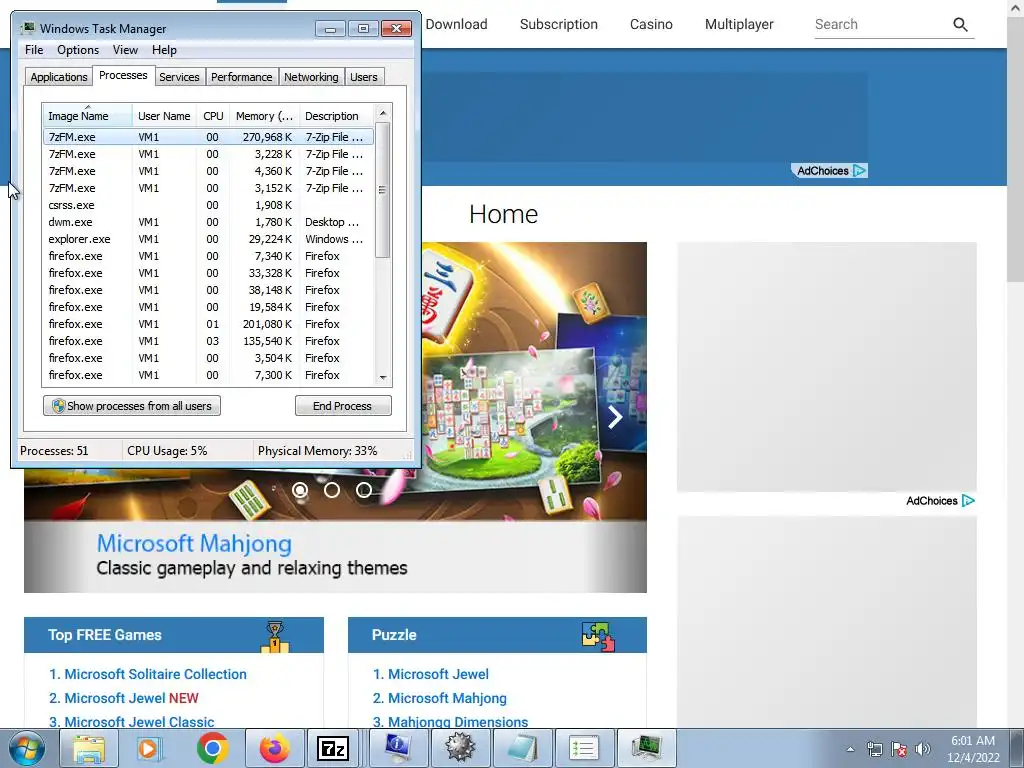This screenshot has height=768, width=1024.
Task: Click process list scrollbar down arrow
Action: point(383,377)
